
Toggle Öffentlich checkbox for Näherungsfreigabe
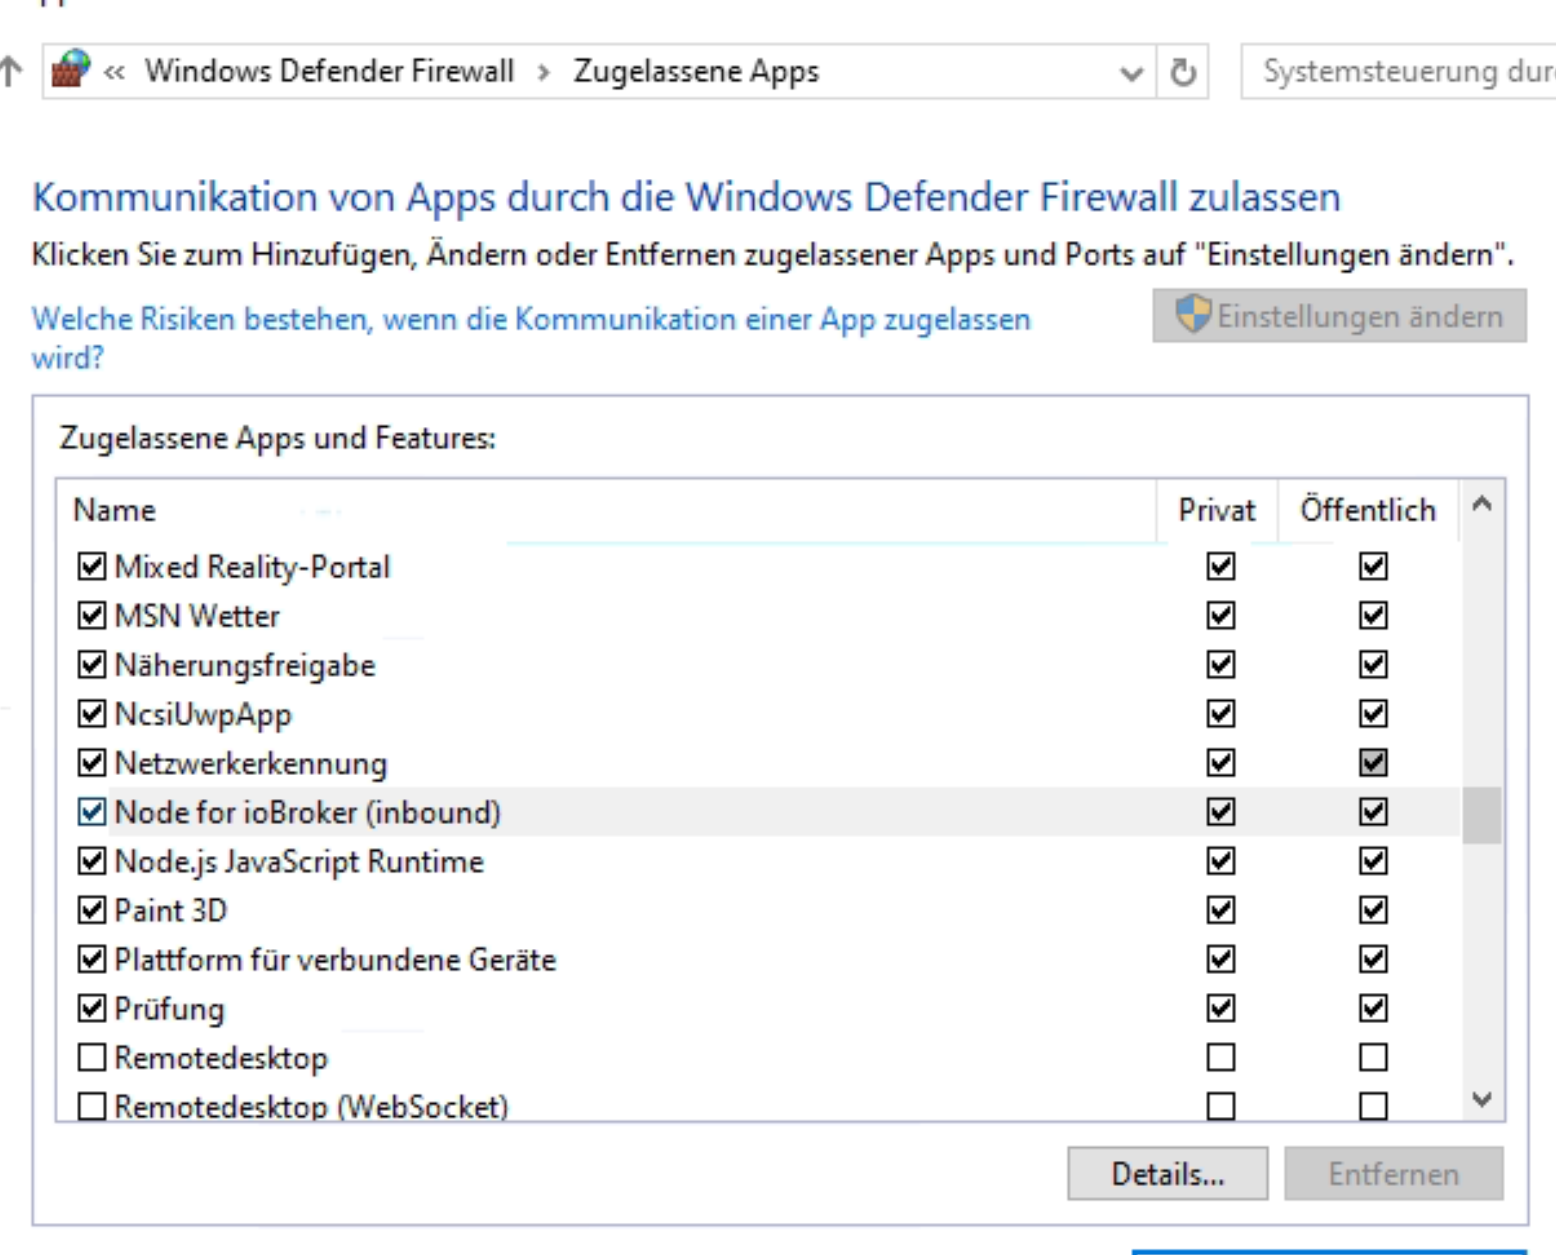(1373, 664)
